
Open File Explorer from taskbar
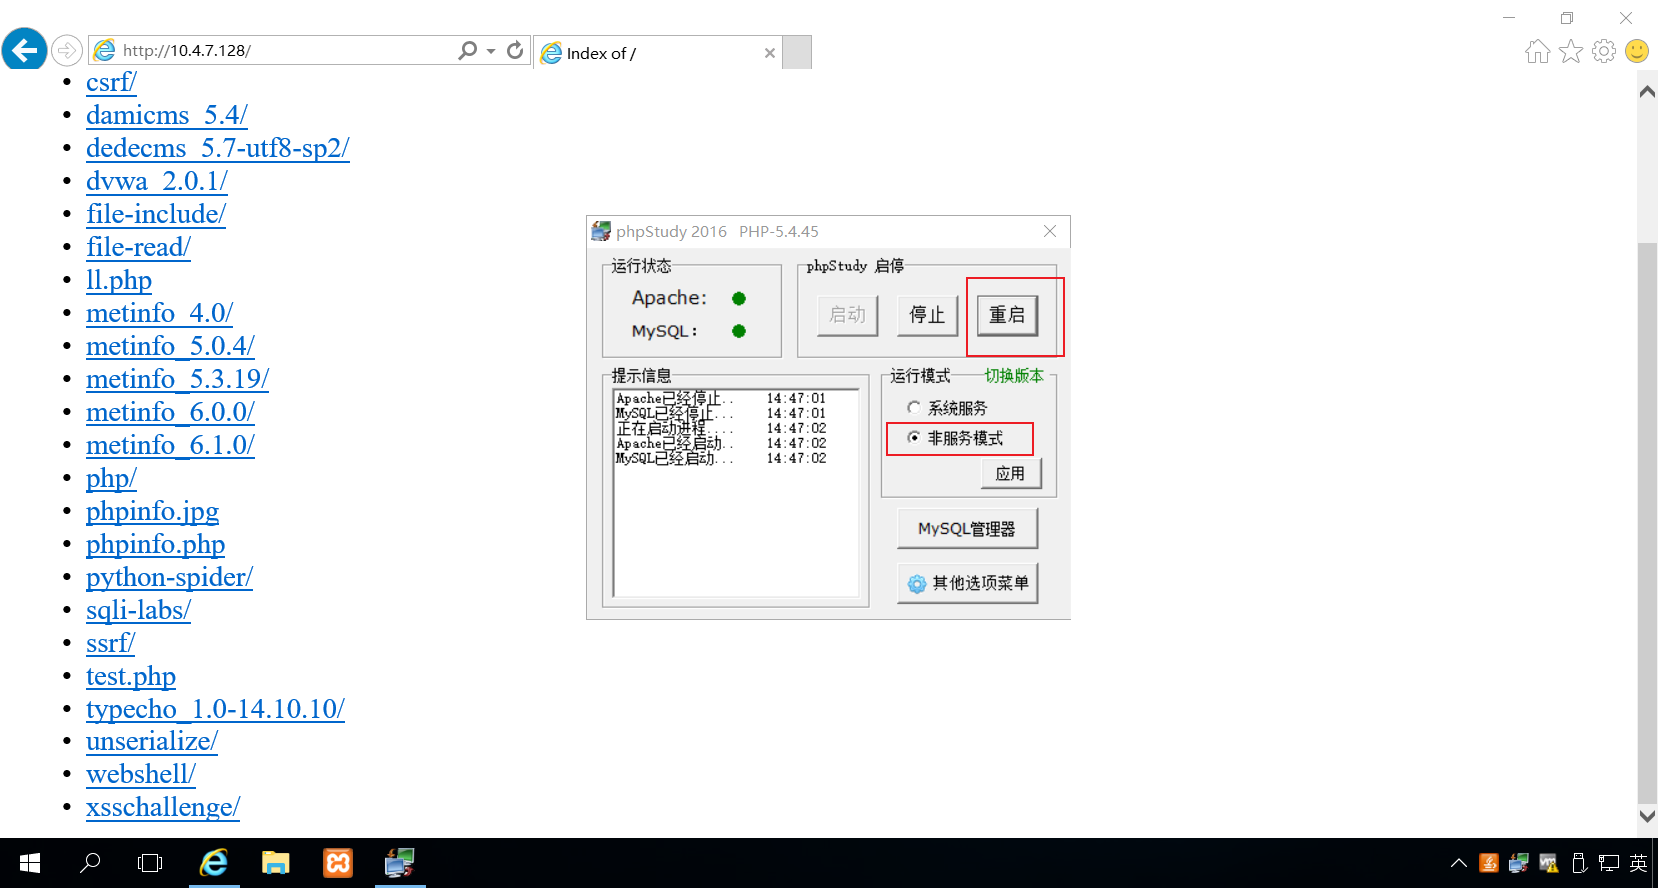276,863
